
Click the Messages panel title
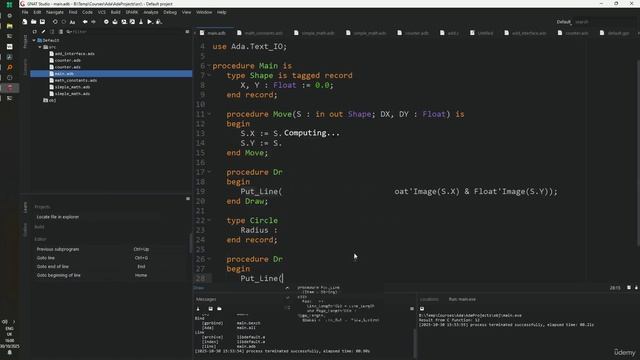coord(206,299)
